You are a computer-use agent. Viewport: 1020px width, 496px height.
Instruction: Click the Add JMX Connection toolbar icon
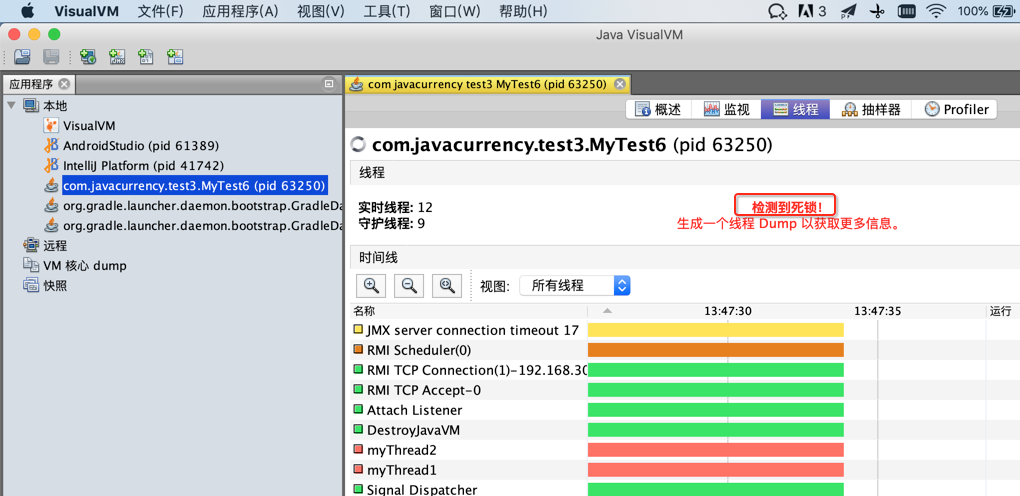(x=117, y=57)
